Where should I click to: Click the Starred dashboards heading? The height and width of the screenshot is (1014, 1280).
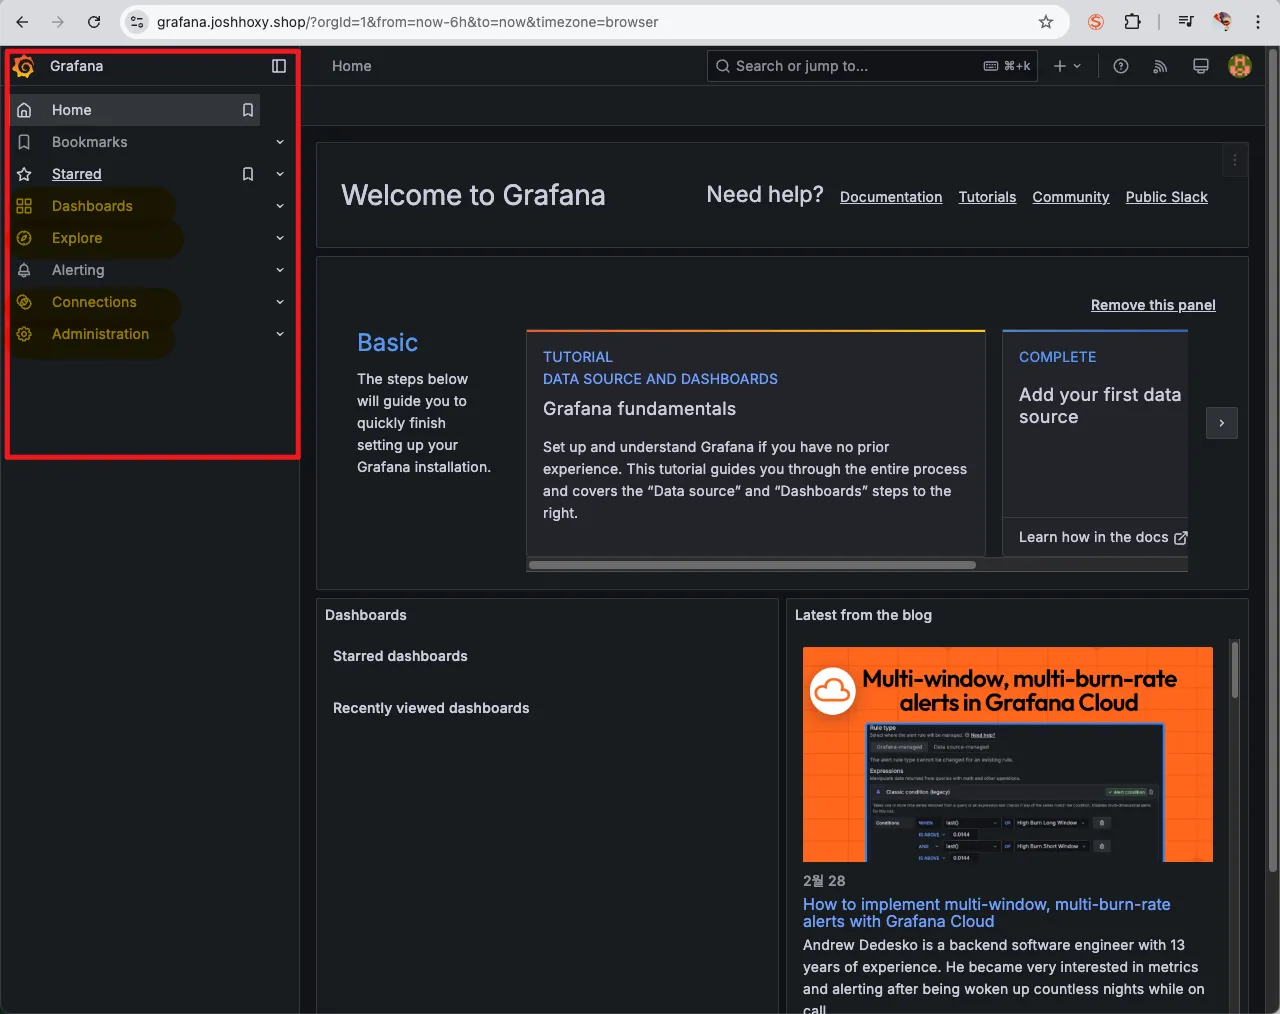pos(400,656)
